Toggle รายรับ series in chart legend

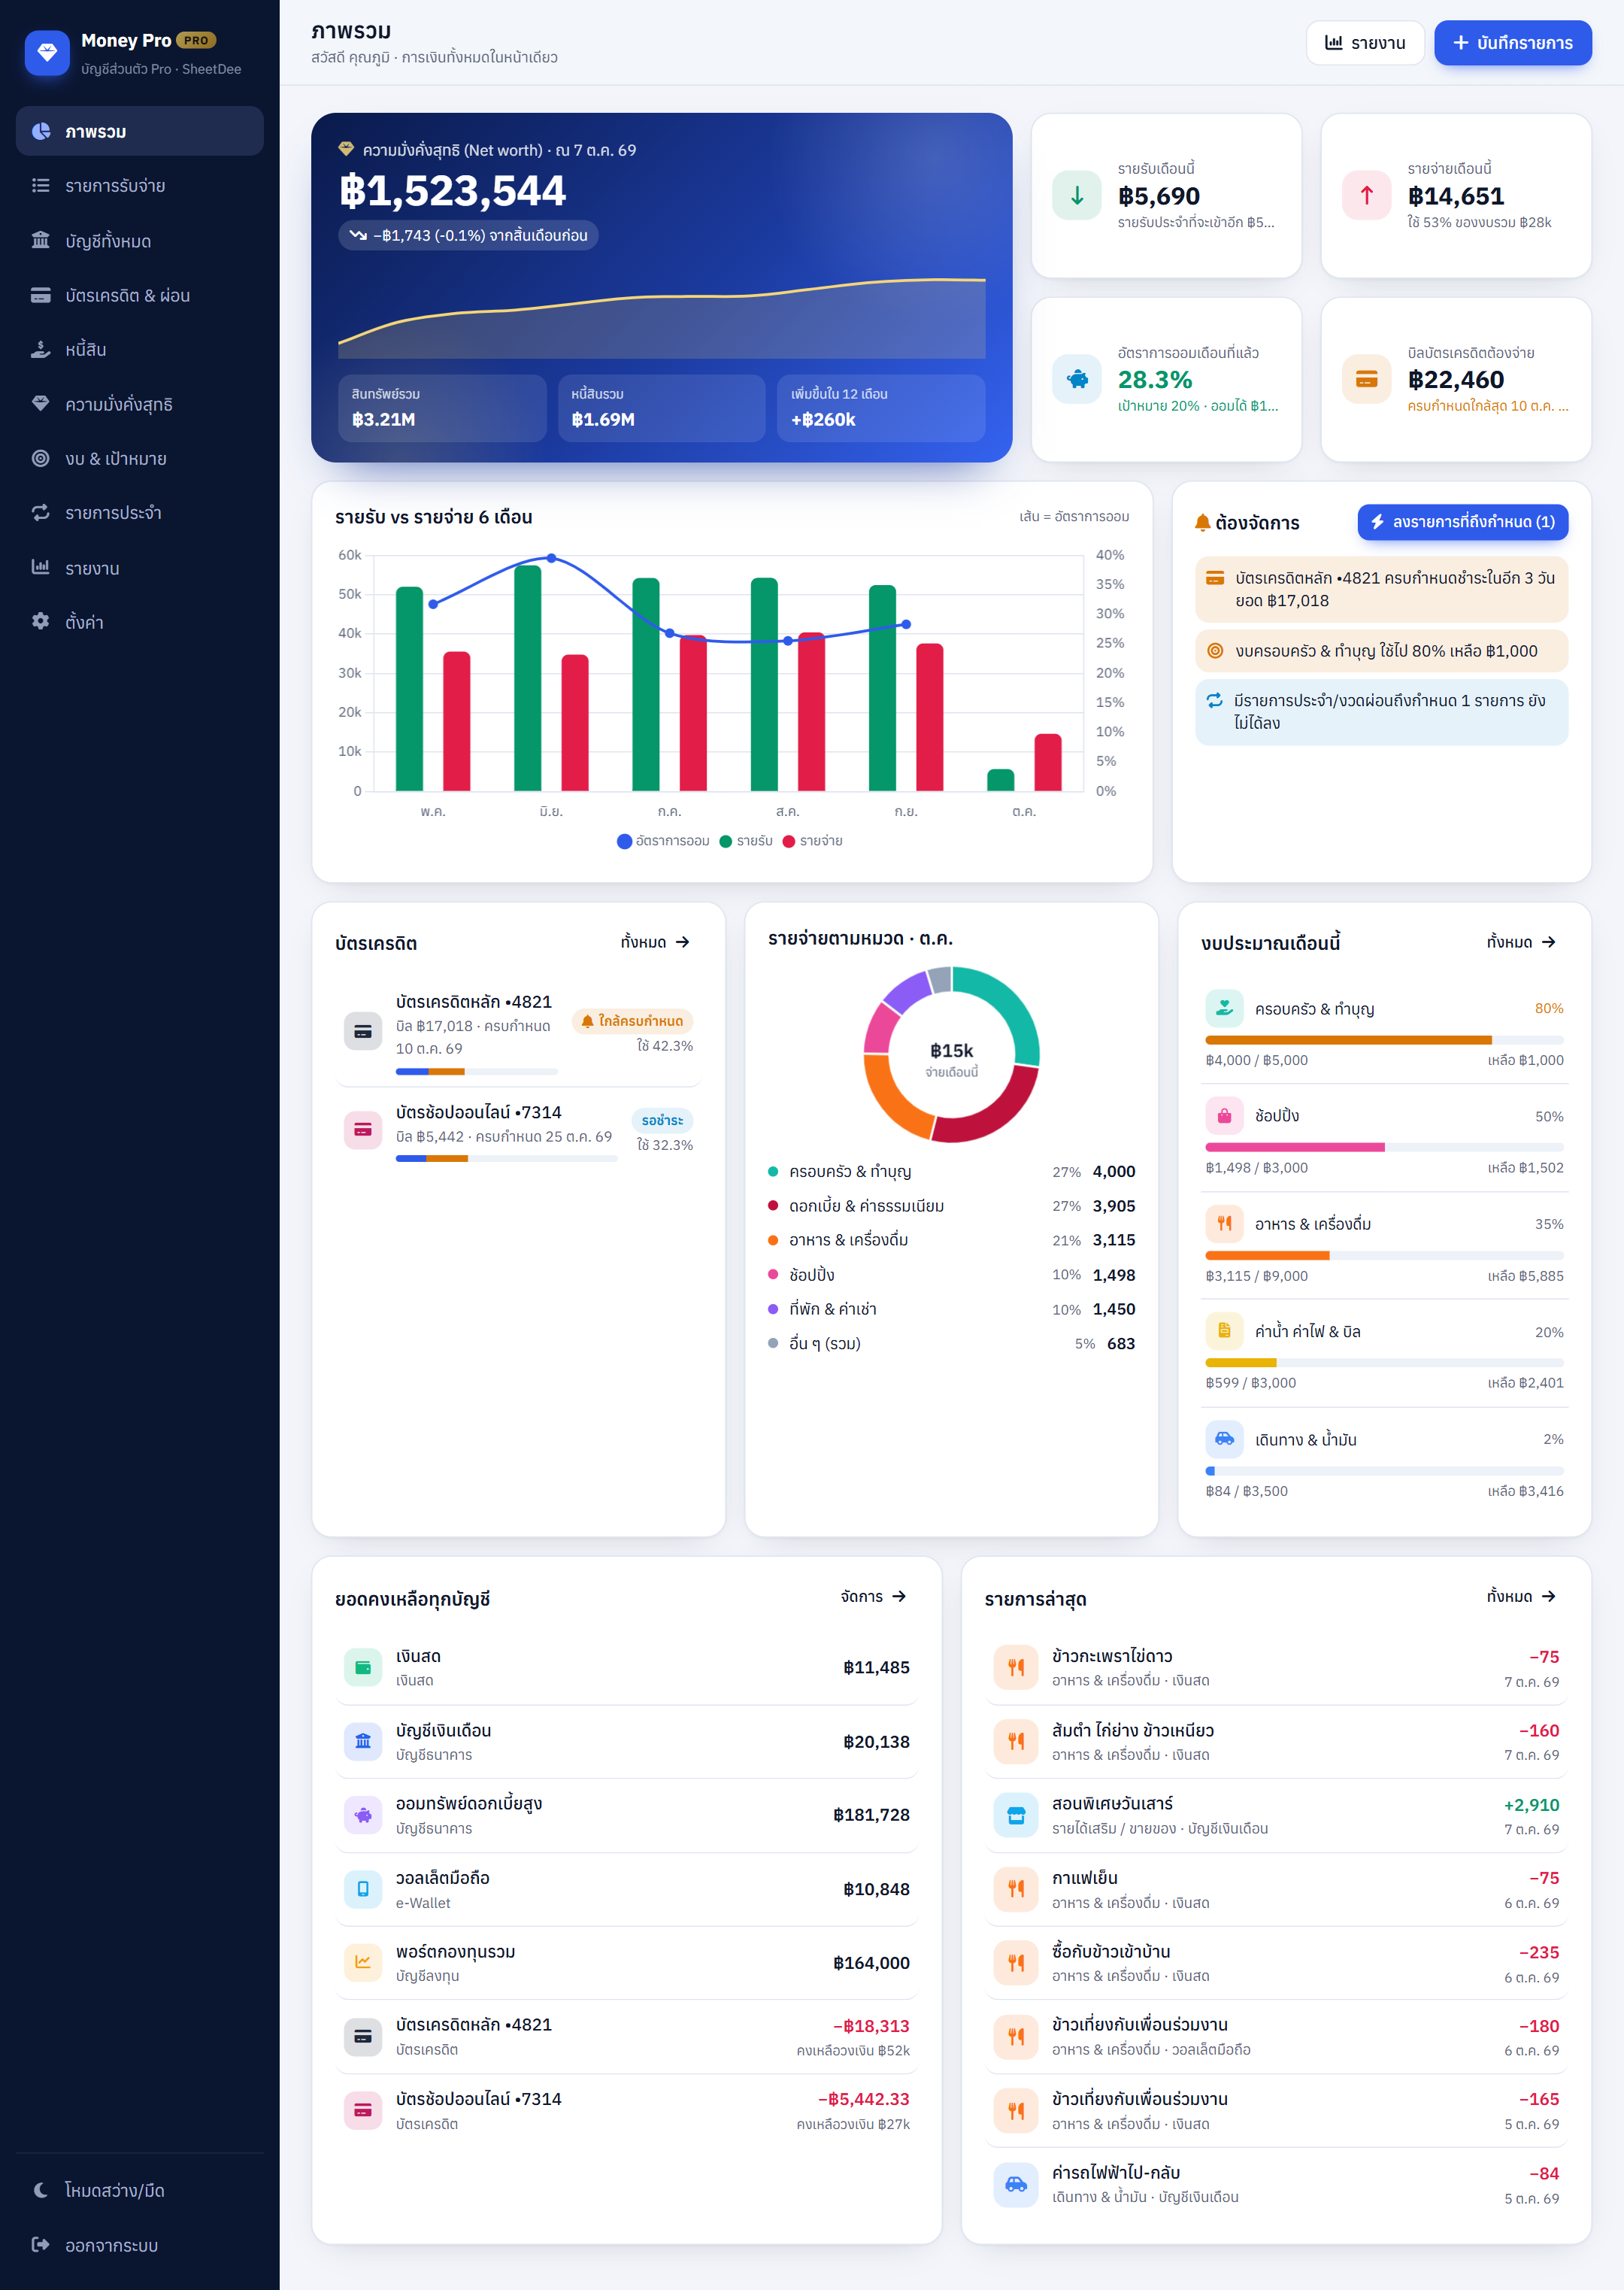coord(746,841)
